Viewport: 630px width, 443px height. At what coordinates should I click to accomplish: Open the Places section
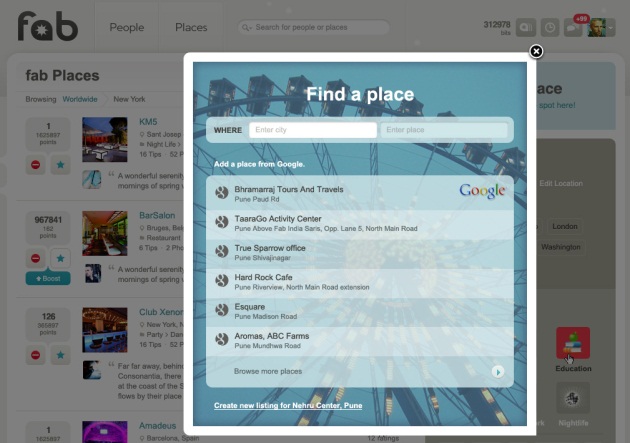(191, 27)
